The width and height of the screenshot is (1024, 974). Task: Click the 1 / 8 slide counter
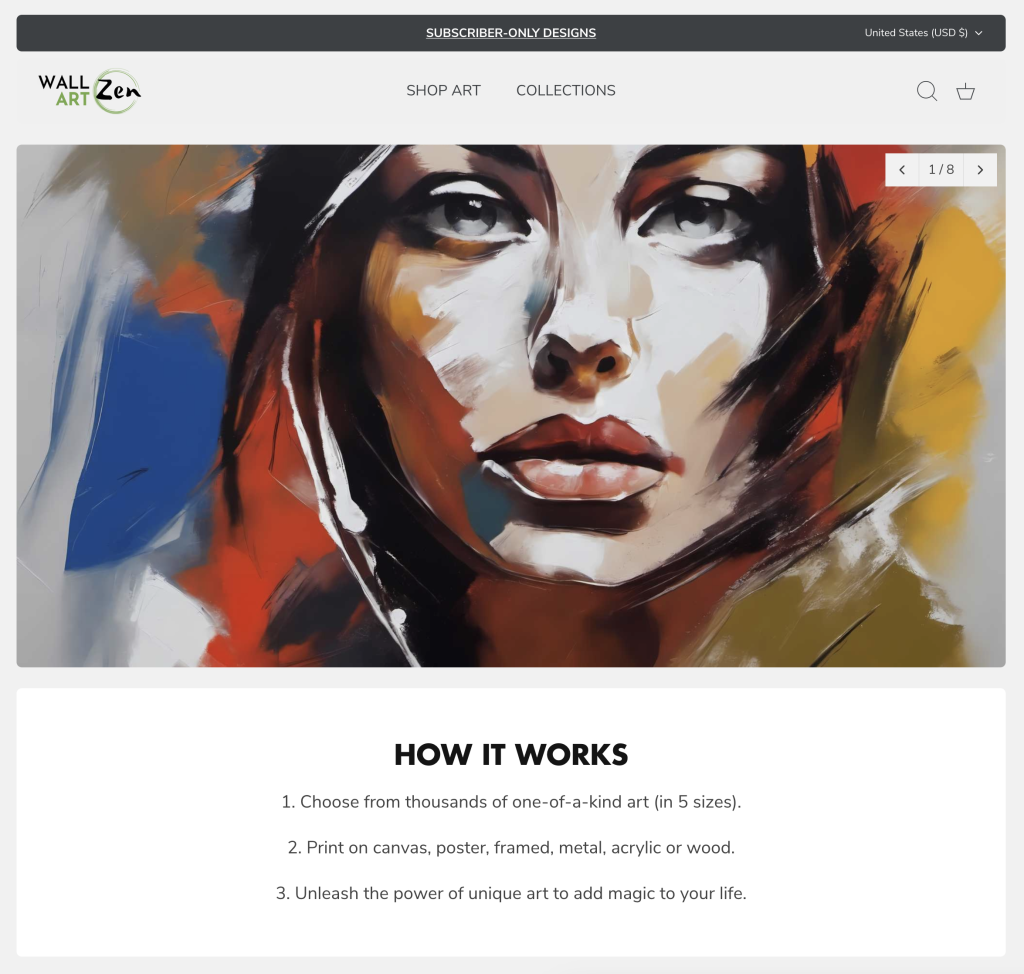pyautogui.click(x=941, y=170)
